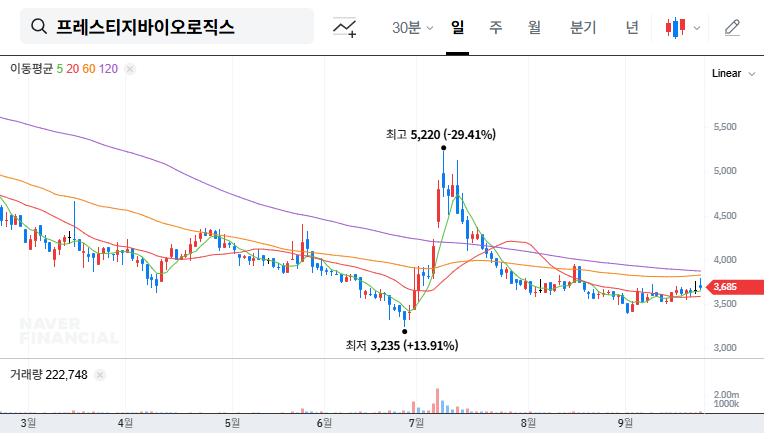Switch to the 주 weekly tab
The image size is (764, 433).
coord(496,27)
